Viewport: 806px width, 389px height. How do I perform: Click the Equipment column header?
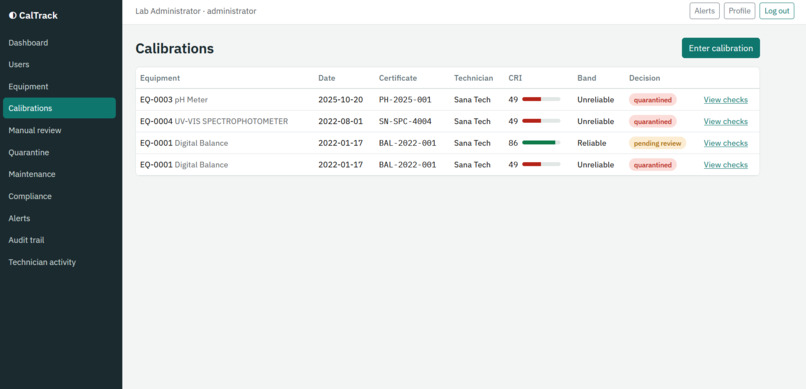tap(160, 78)
